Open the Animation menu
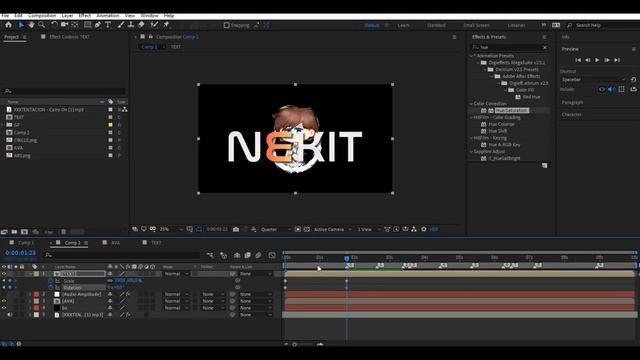Image resolution: width=640 pixels, height=360 pixels. 108,16
